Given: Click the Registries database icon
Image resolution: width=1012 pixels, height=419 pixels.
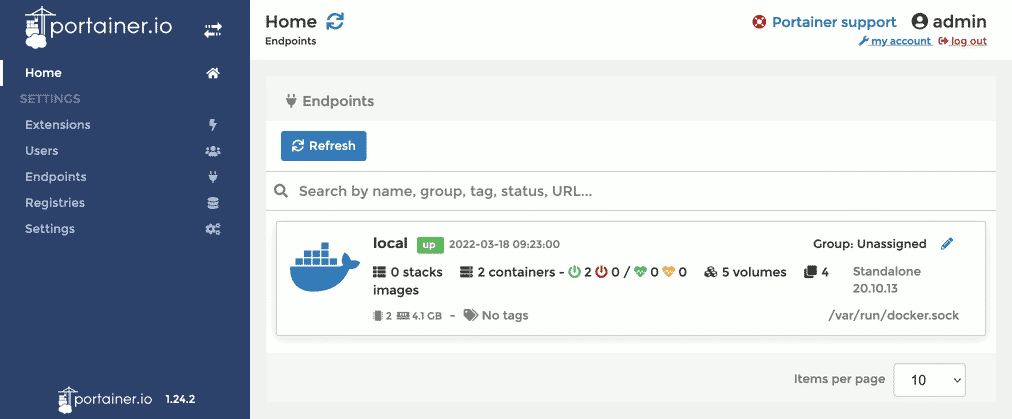Looking at the screenshot, I should pyautogui.click(x=213, y=203).
